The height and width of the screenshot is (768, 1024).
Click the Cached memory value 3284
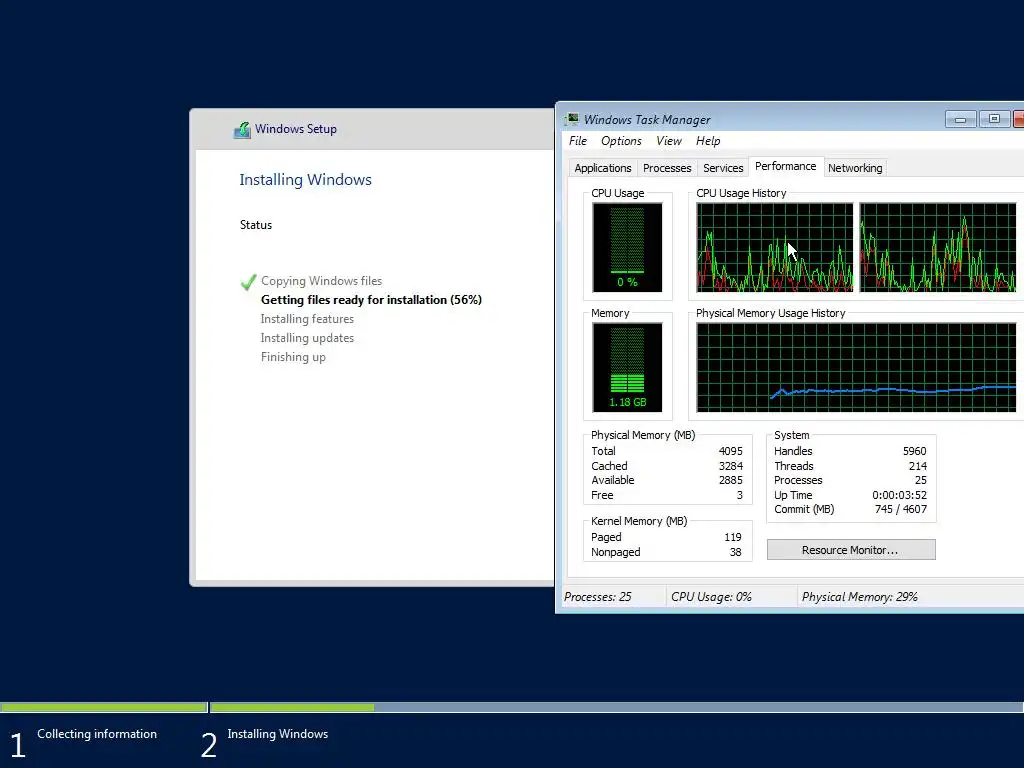pyautogui.click(x=730, y=466)
